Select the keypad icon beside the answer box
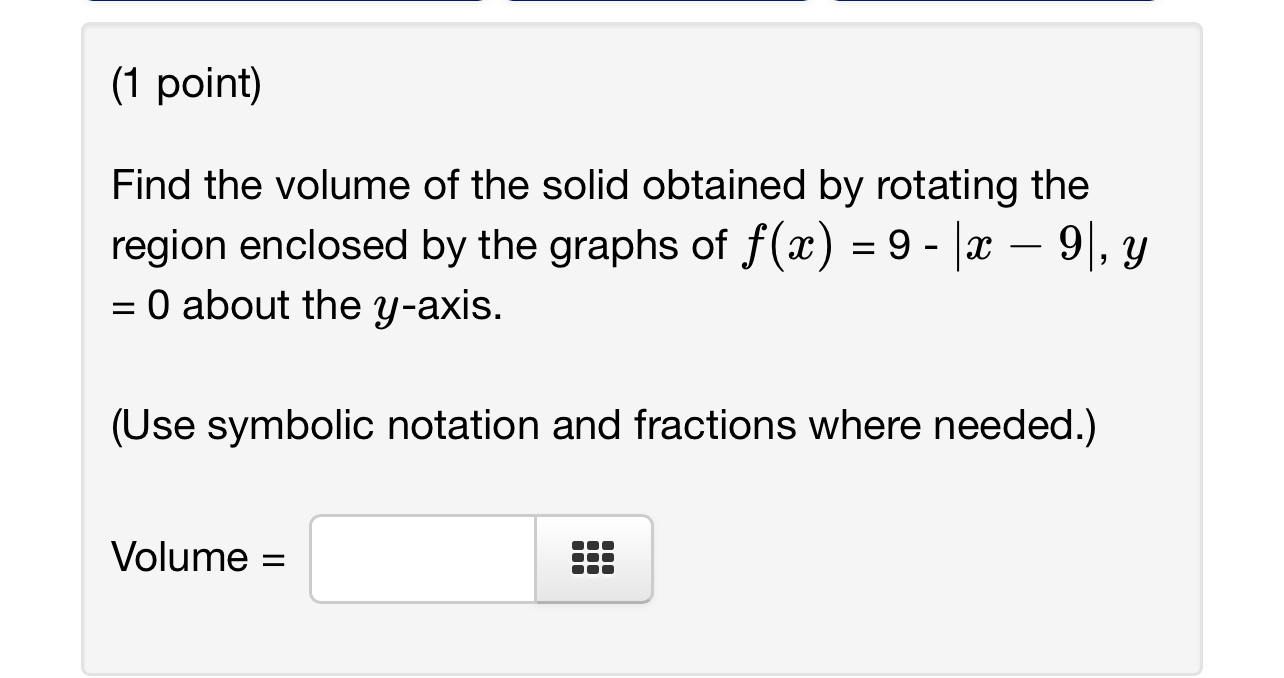Screen dimensions: 1284x678 click(x=592, y=558)
